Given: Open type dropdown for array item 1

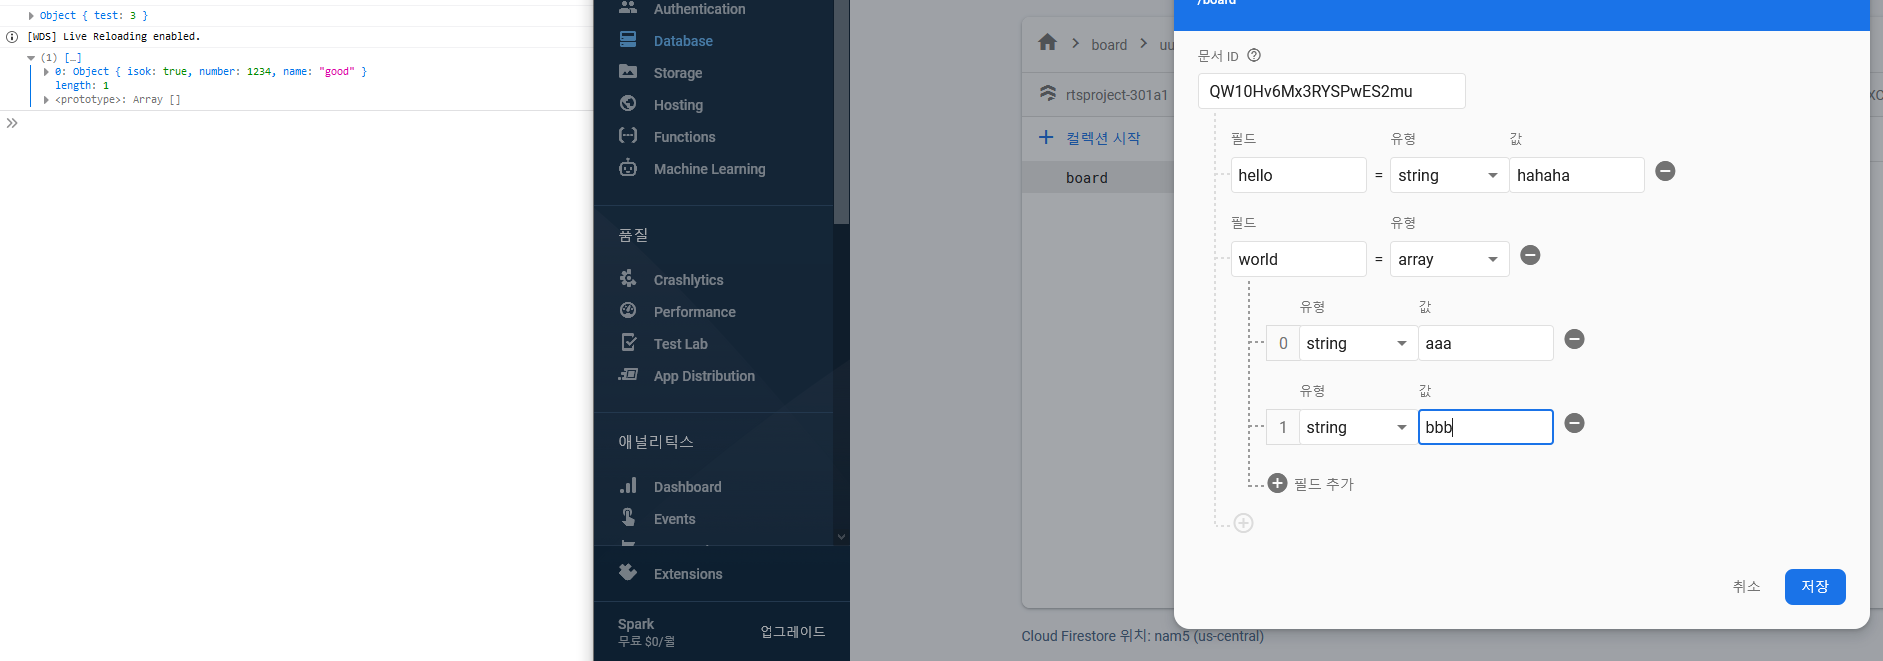Looking at the screenshot, I should [1357, 427].
